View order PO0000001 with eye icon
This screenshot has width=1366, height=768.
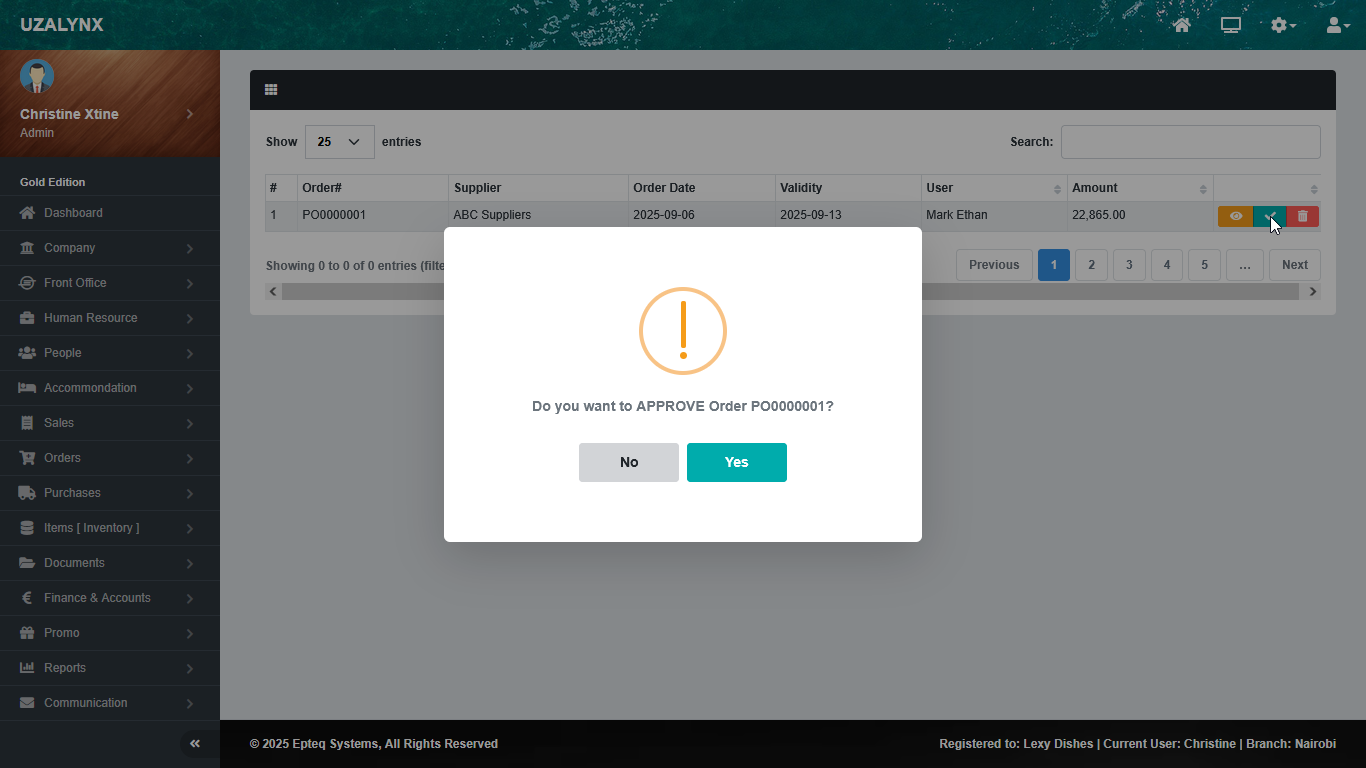pyautogui.click(x=1235, y=216)
